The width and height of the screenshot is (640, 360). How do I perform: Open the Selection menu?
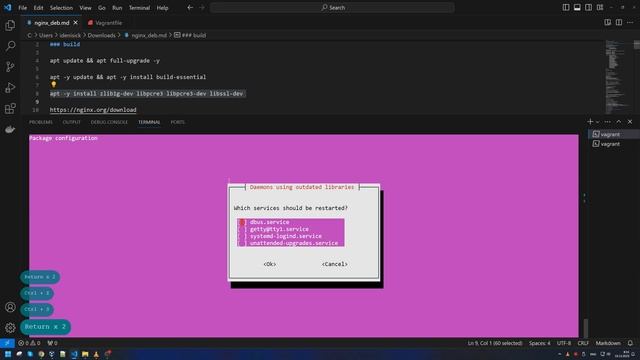click(x=61, y=8)
